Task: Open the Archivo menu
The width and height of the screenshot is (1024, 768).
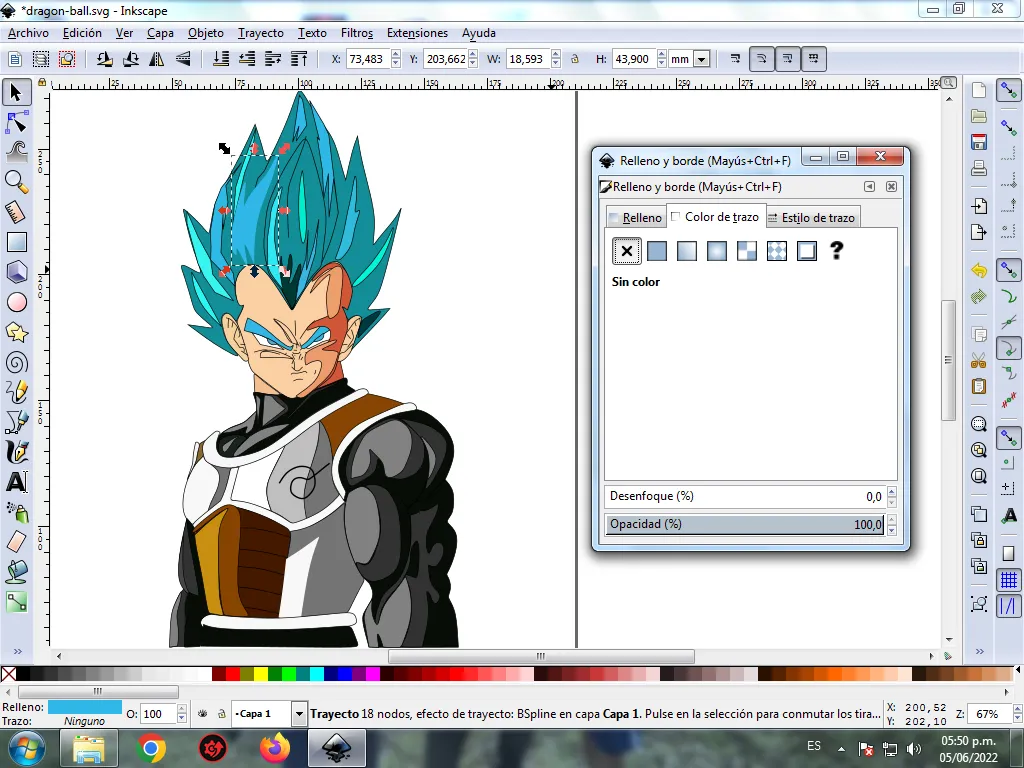Action: point(28,33)
